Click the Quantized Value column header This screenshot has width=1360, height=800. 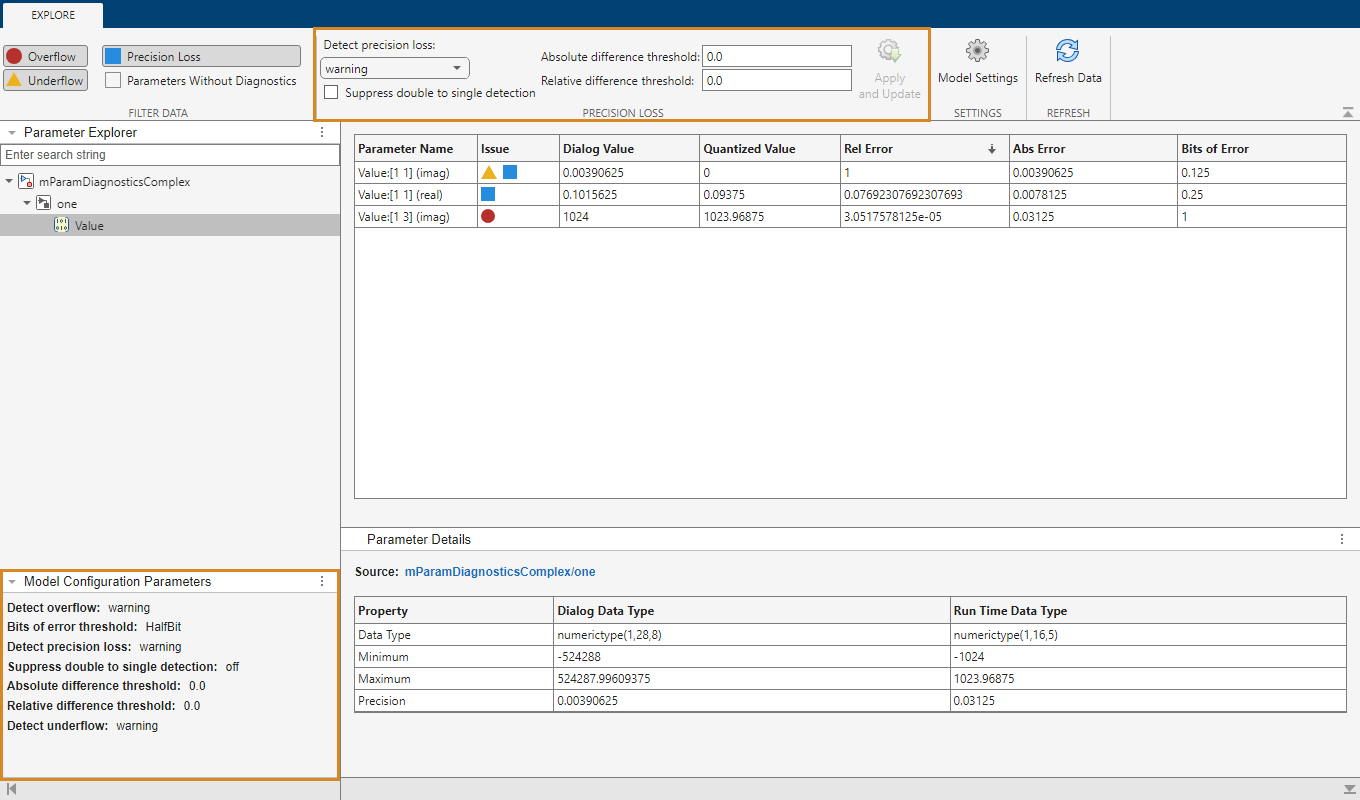click(769, 149)
